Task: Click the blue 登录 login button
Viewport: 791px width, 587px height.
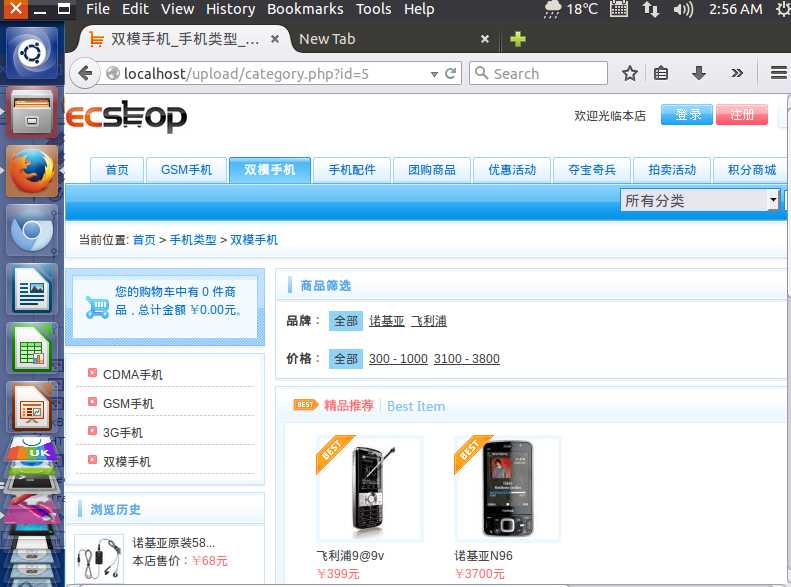Action: (x=687, y=115)
